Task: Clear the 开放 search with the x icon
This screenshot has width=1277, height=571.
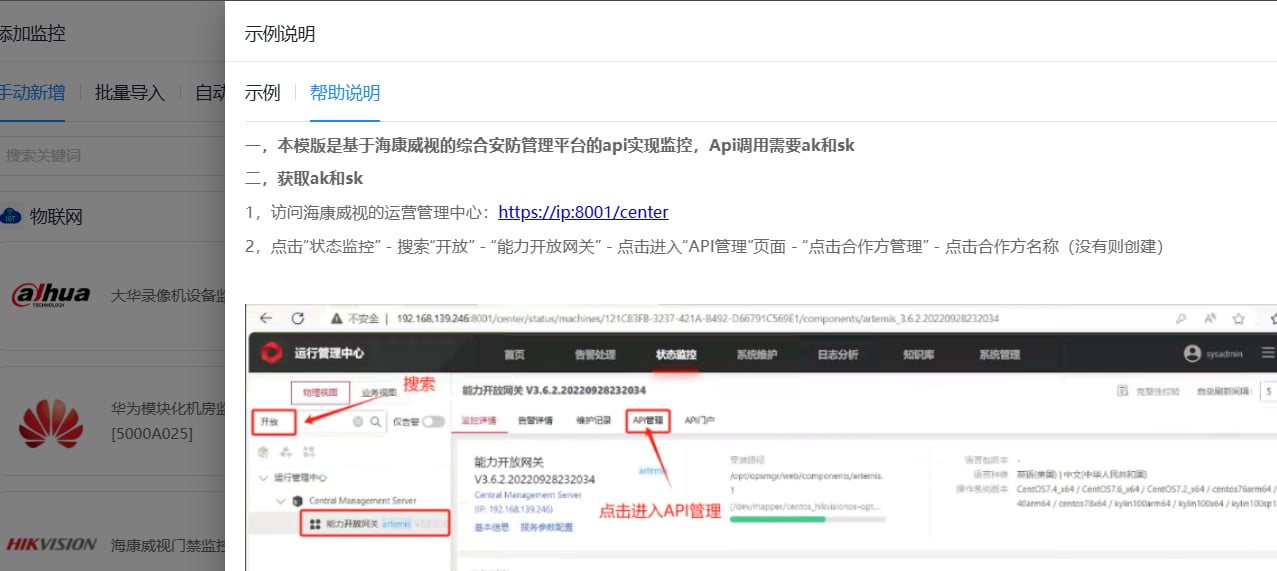Action: pos(359,422)
